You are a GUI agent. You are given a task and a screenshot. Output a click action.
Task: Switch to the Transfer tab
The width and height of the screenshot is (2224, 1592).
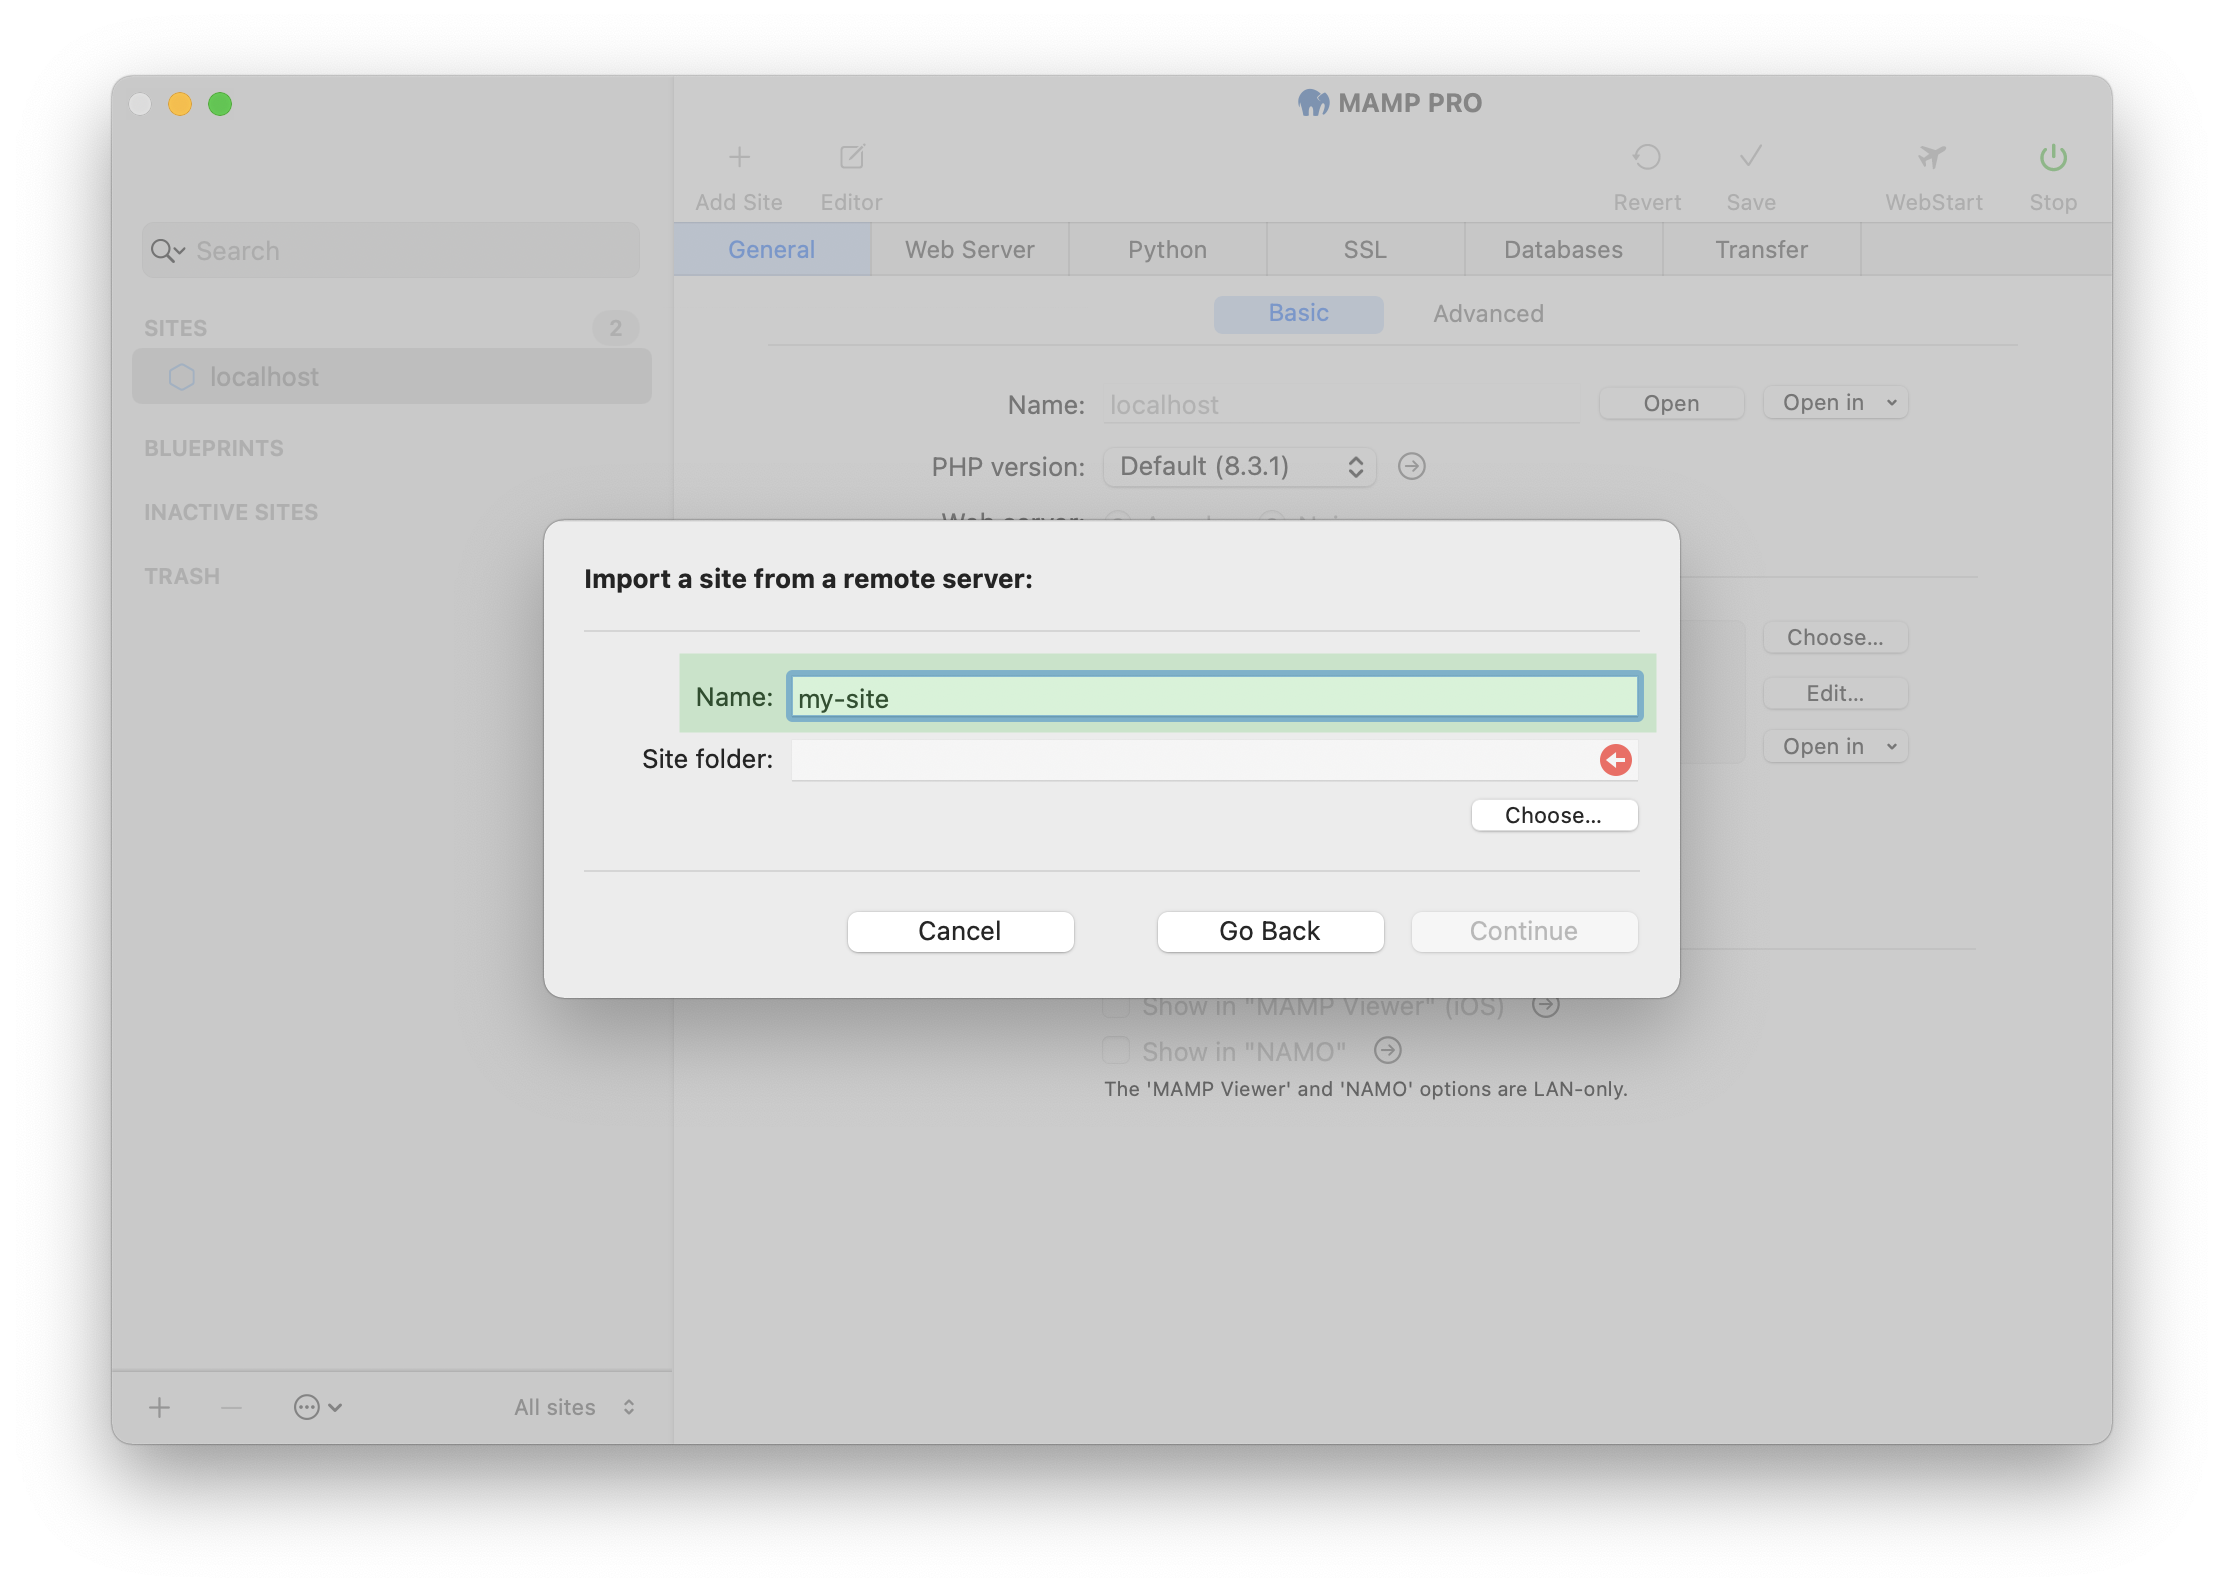click(1762, 250)
